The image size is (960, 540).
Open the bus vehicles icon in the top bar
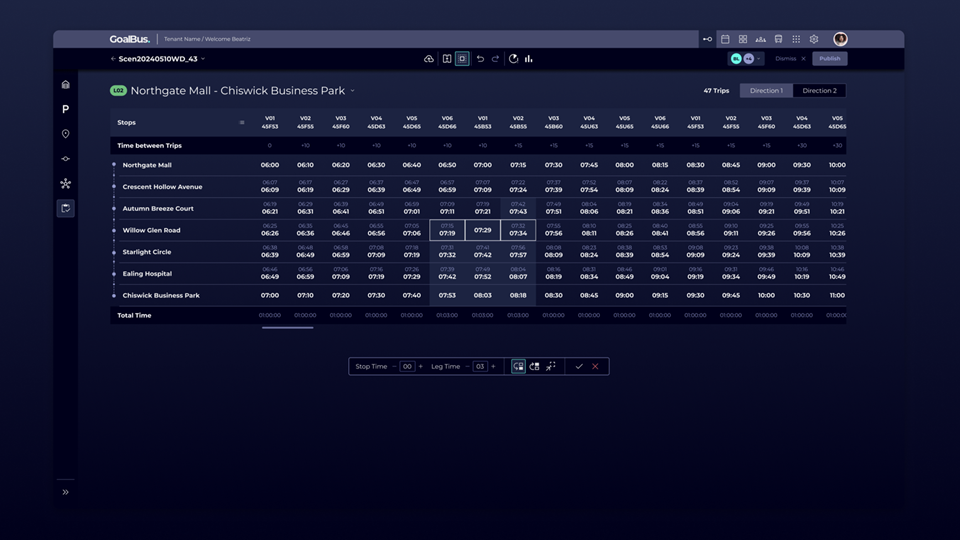tap(778, 39)
